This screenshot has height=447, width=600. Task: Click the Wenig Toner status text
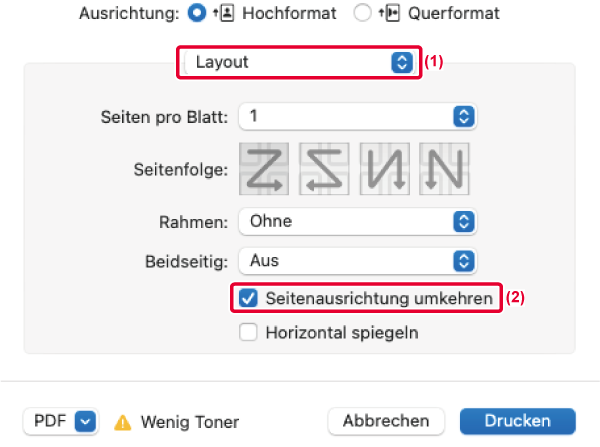pyautogui.click(x=189, y=422)
